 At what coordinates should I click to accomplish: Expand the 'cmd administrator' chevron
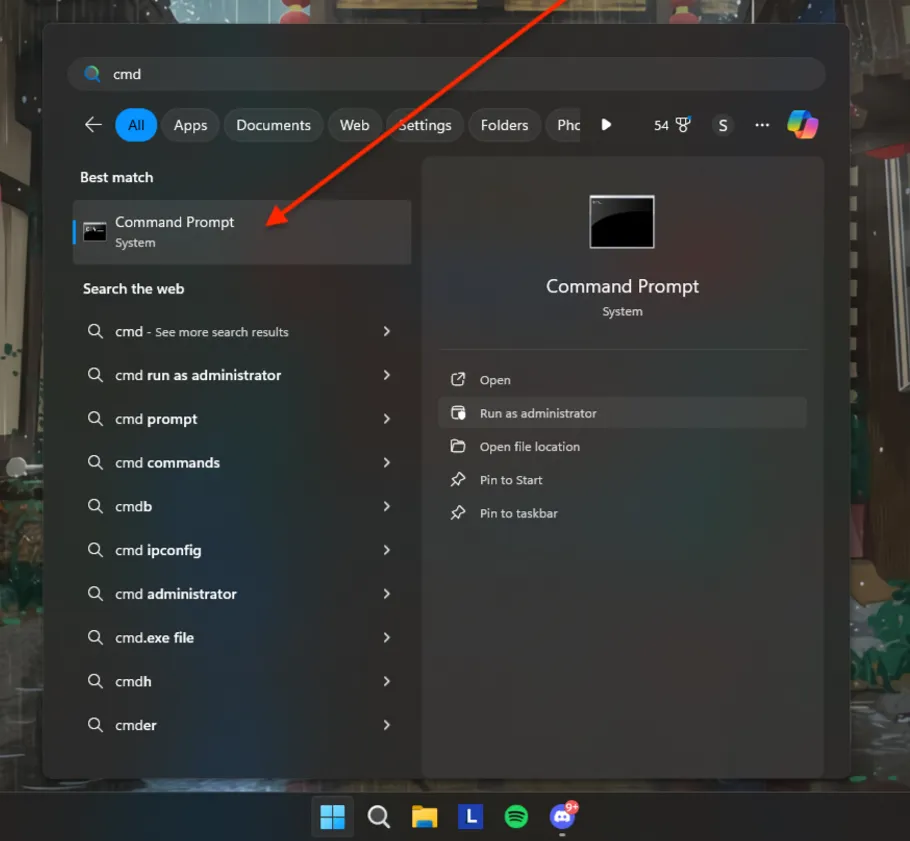(x=387, y=593)
